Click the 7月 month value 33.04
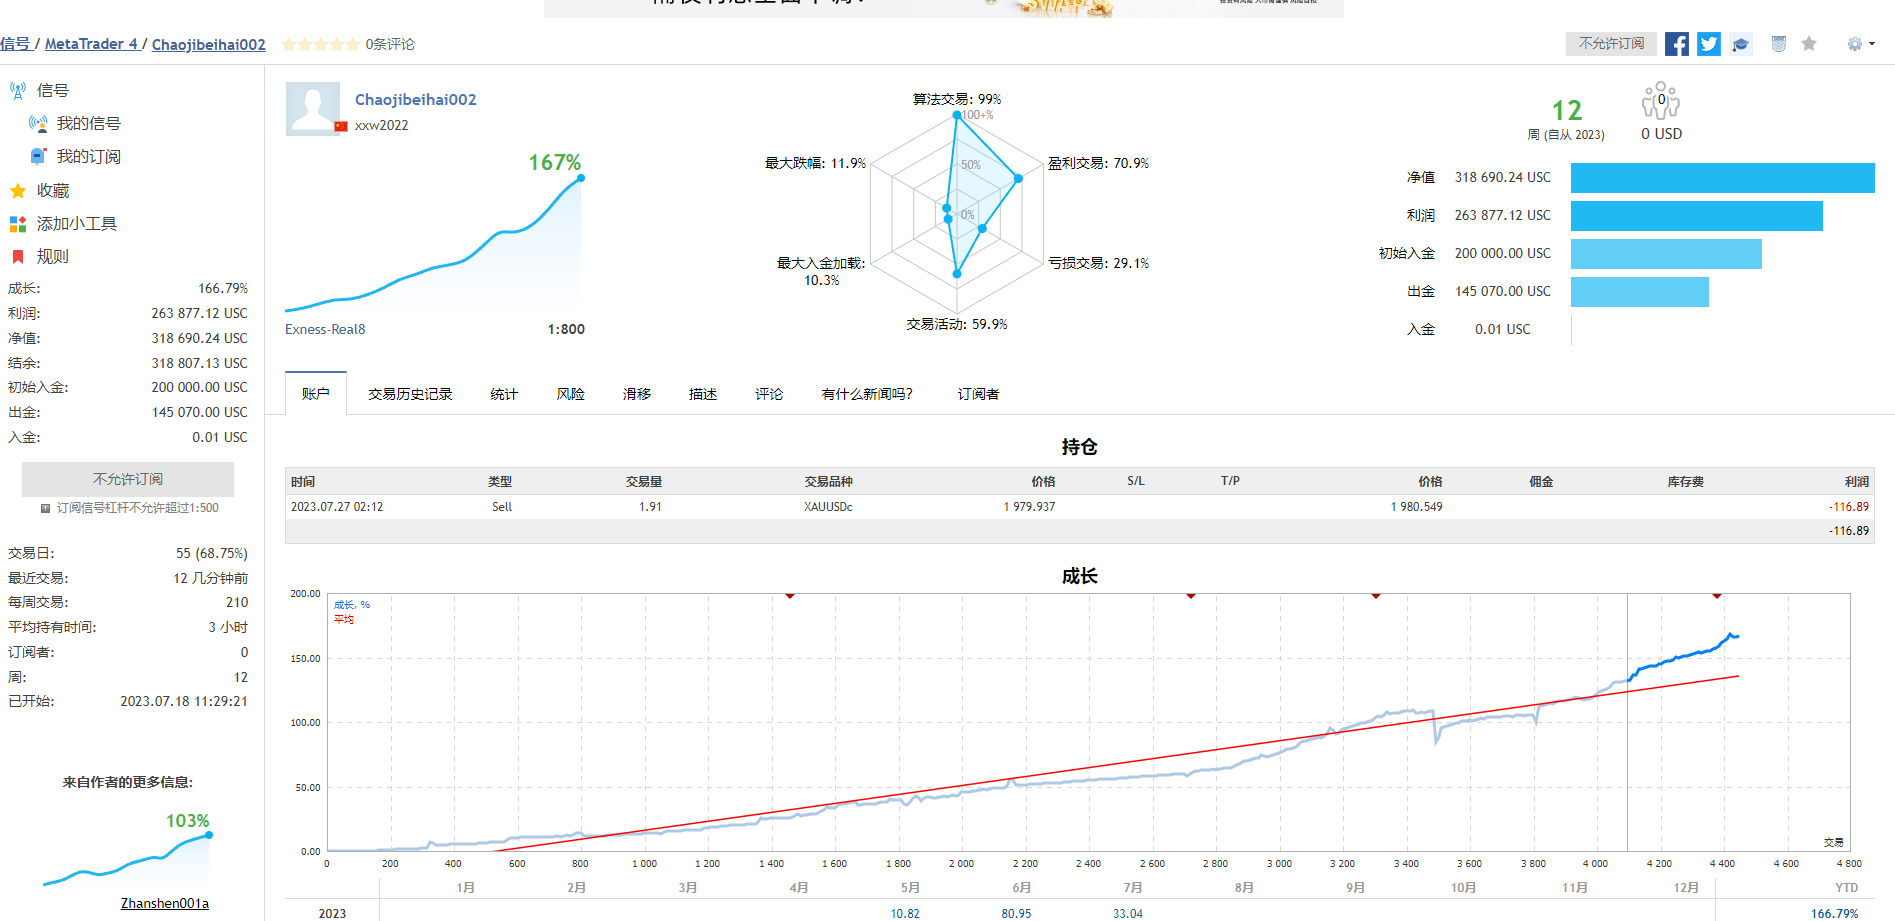Image resolution: width=1895 pixels, height=921 pixels. click(1128, 913)
